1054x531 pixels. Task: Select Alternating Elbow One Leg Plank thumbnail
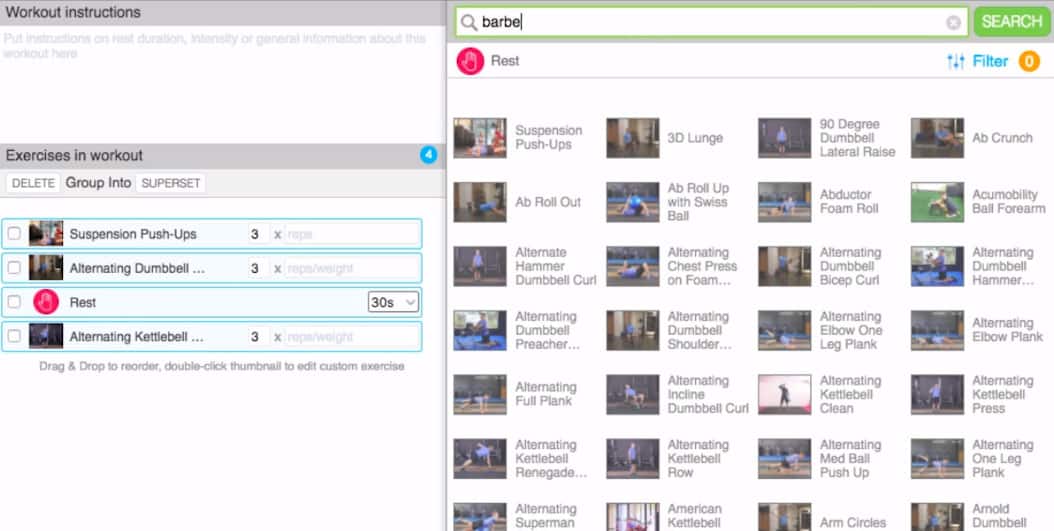point(784,330)
